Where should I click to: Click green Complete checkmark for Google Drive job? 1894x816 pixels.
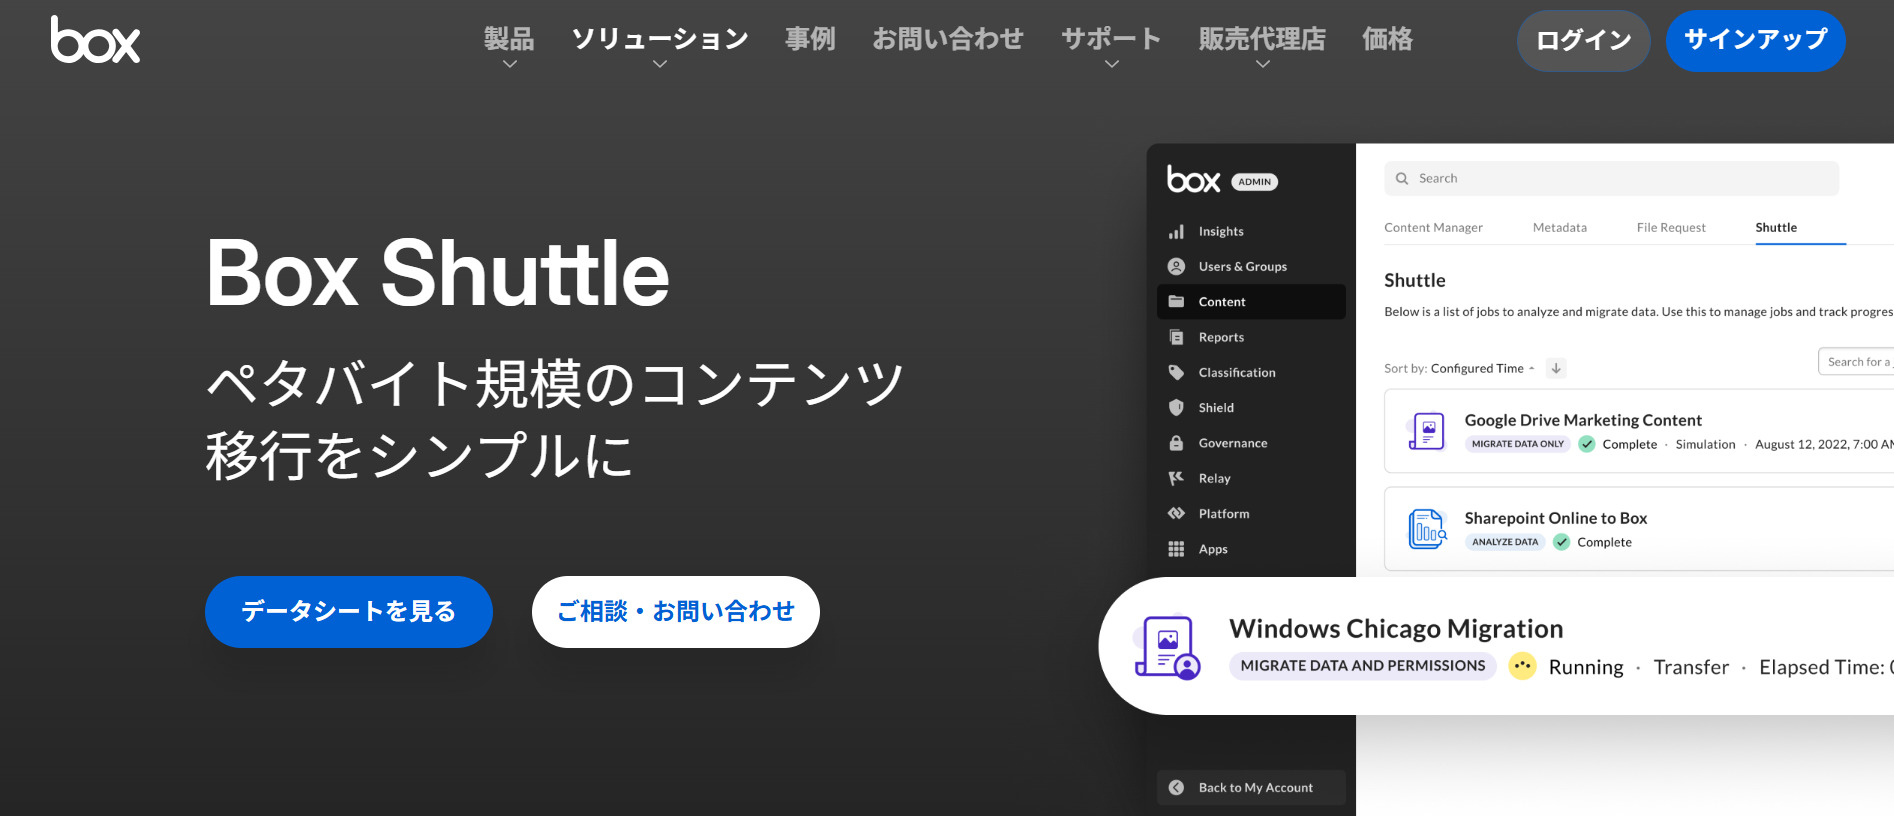1587,444
